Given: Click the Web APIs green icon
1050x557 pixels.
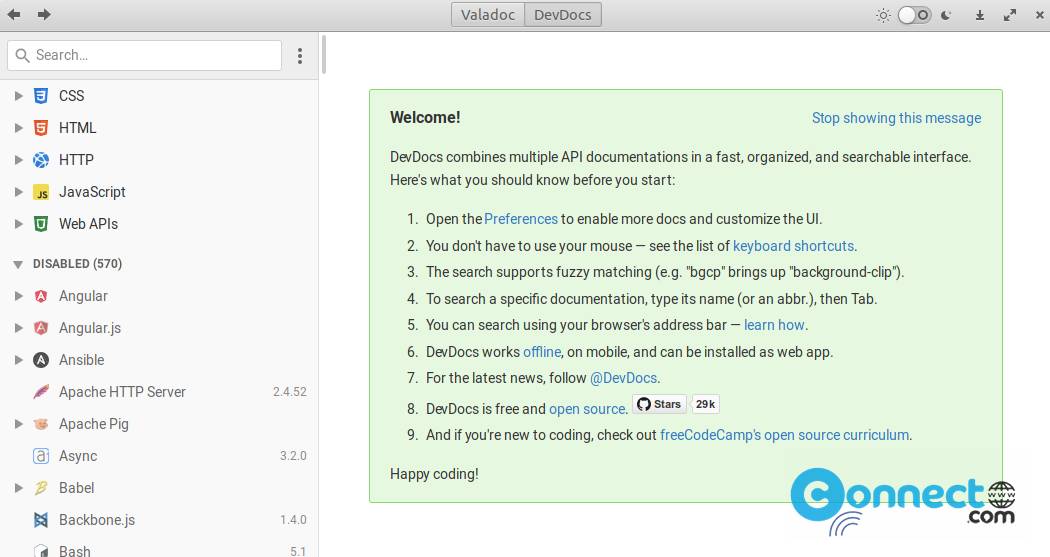Looking at the screenshot, I should pos(41,224).
